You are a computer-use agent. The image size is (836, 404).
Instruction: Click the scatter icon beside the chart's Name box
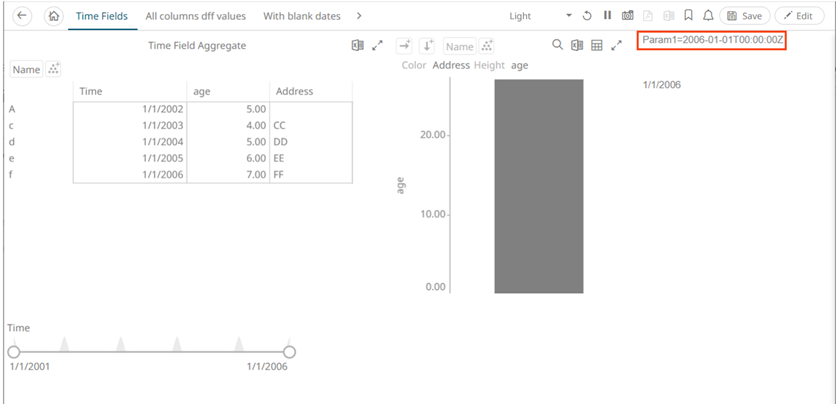(x=486, y=46)
